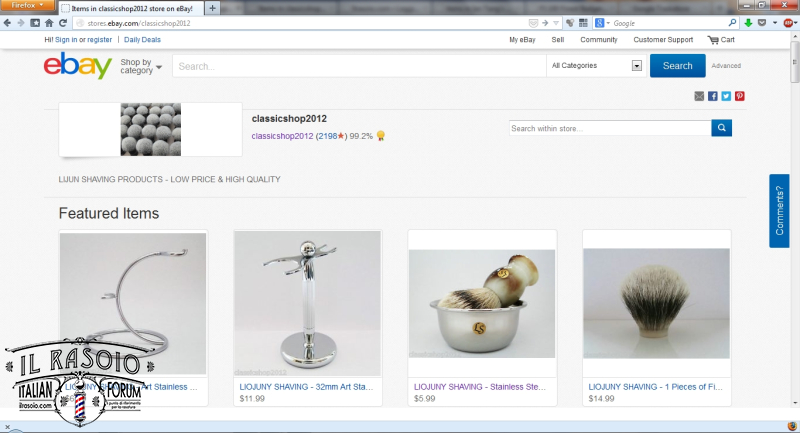
Task: Click the blue Search button
Action: 678,66
